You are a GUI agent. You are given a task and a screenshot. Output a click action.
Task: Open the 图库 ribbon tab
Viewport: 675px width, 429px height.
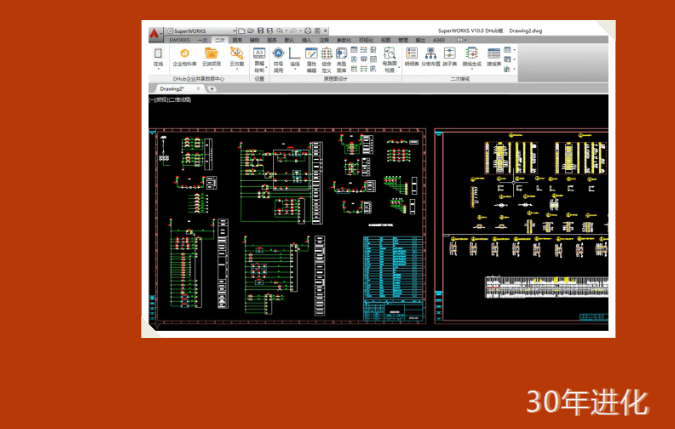237,40
